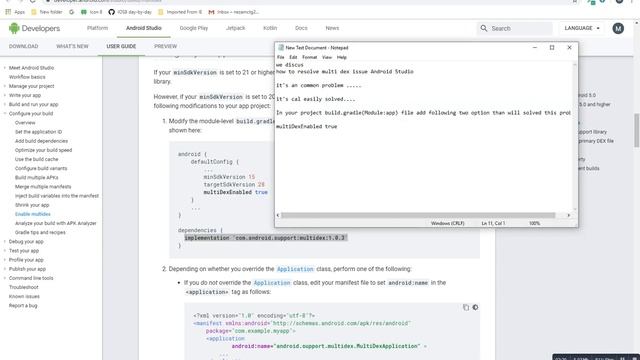Click the copy code icon in XML snippet
640x360 pixels.
point(466,307)
